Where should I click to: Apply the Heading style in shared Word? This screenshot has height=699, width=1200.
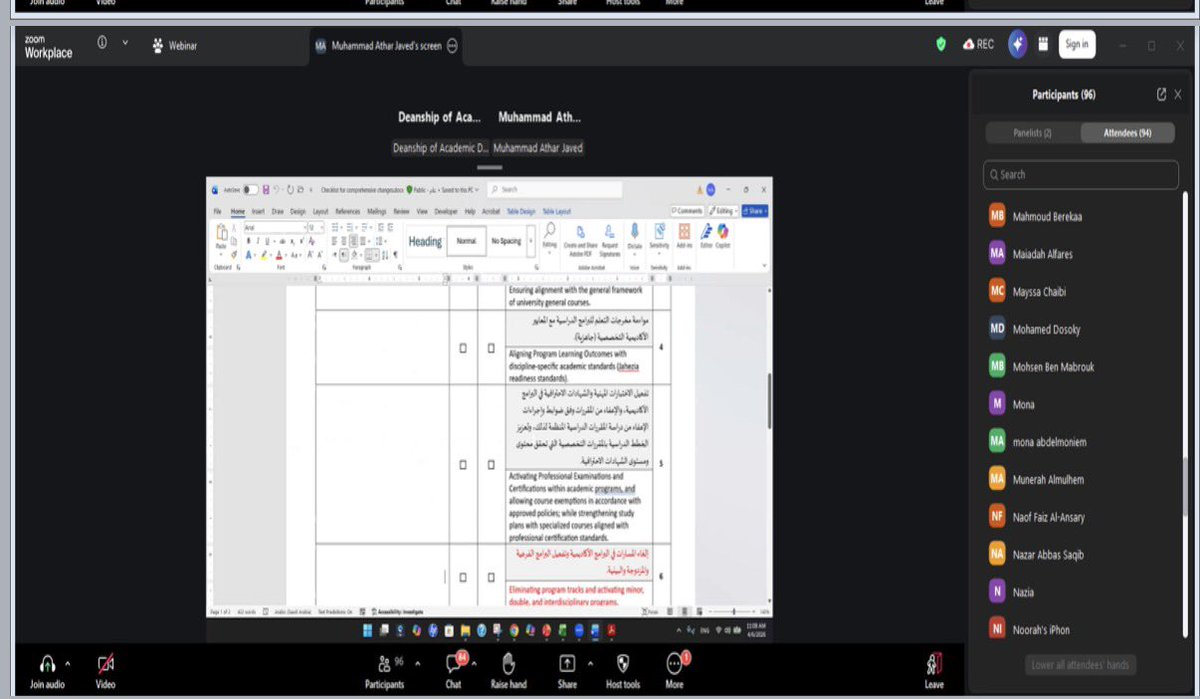(x=425, y=241)
